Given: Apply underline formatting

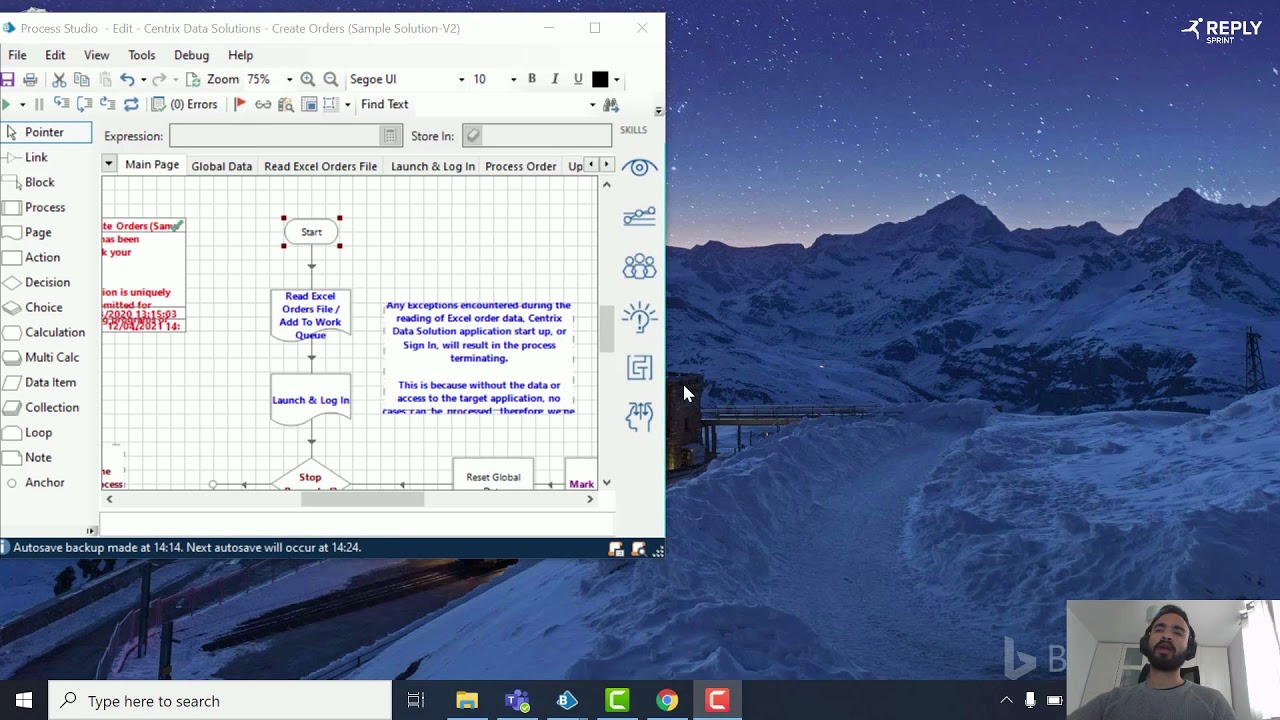Looking at the screenshot, I should tap(578, 79).
